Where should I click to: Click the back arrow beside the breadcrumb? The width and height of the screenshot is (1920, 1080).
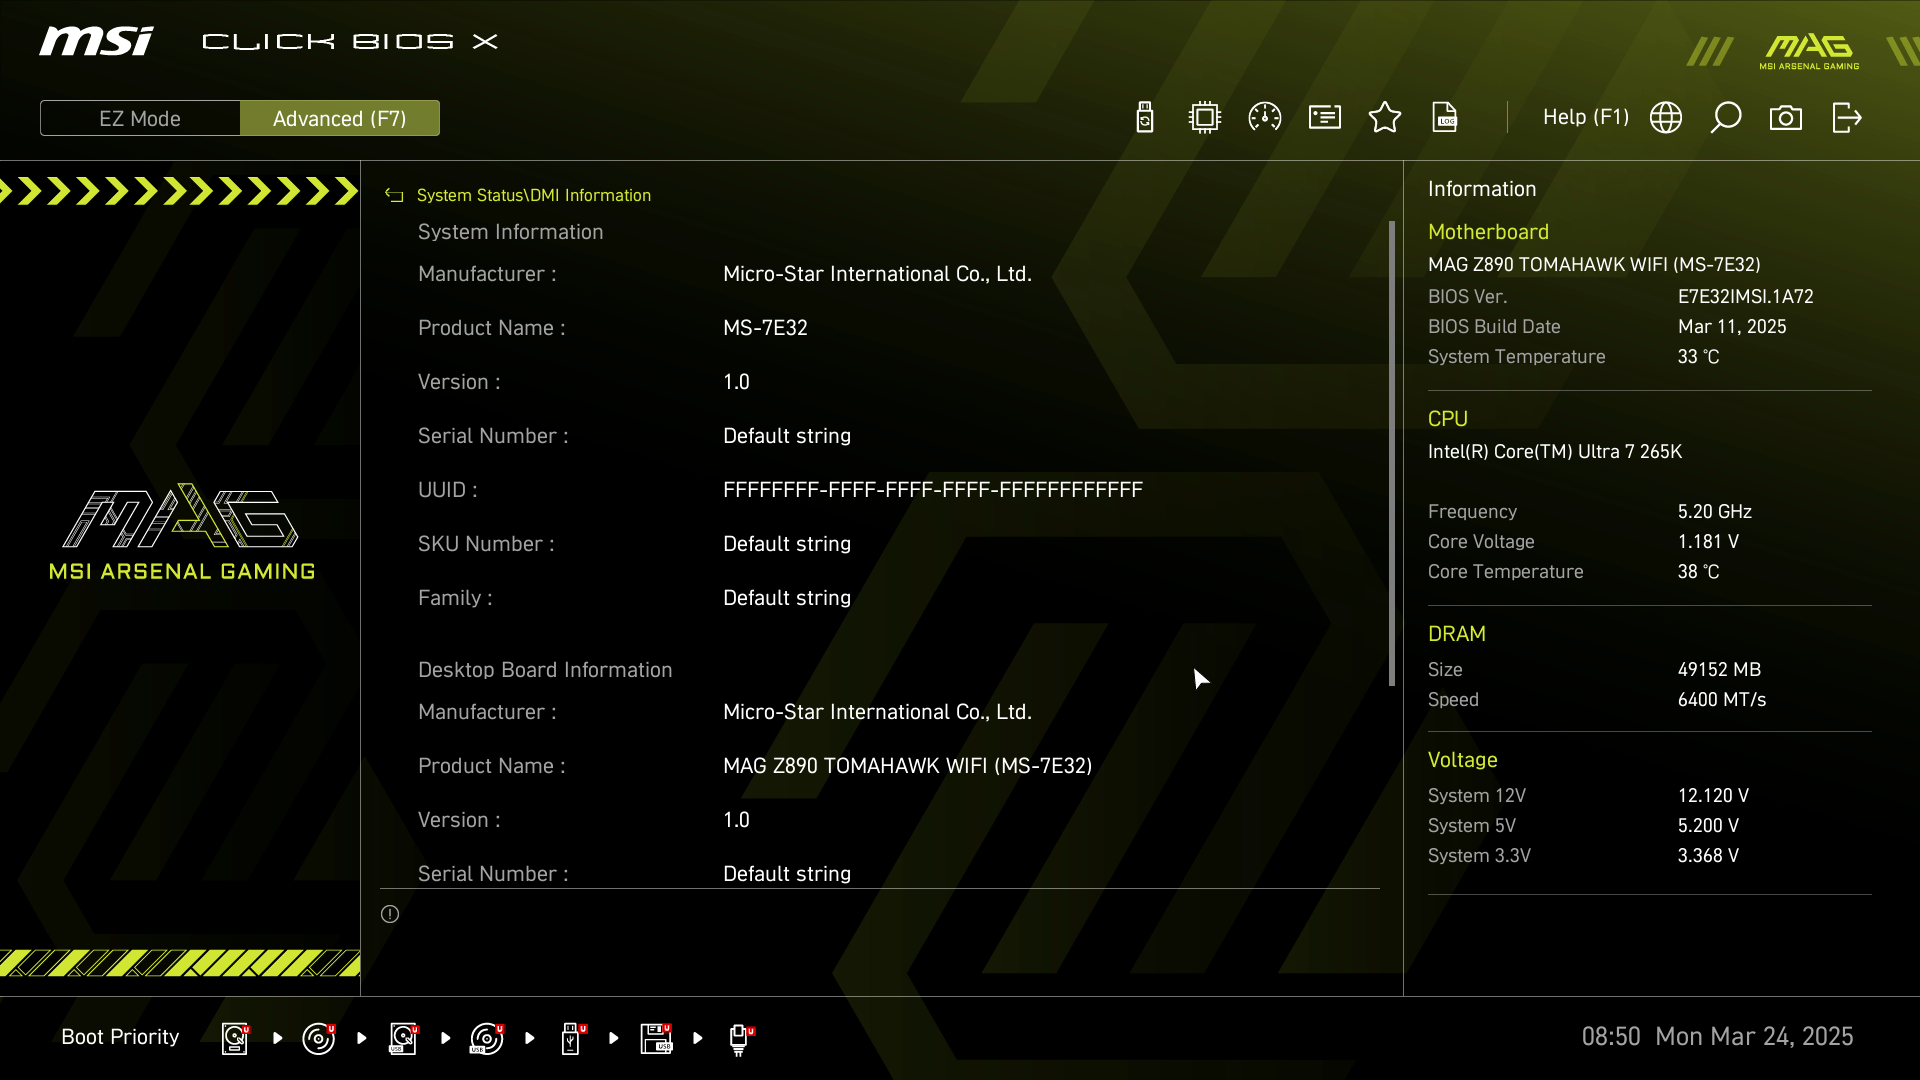(394, 195)
